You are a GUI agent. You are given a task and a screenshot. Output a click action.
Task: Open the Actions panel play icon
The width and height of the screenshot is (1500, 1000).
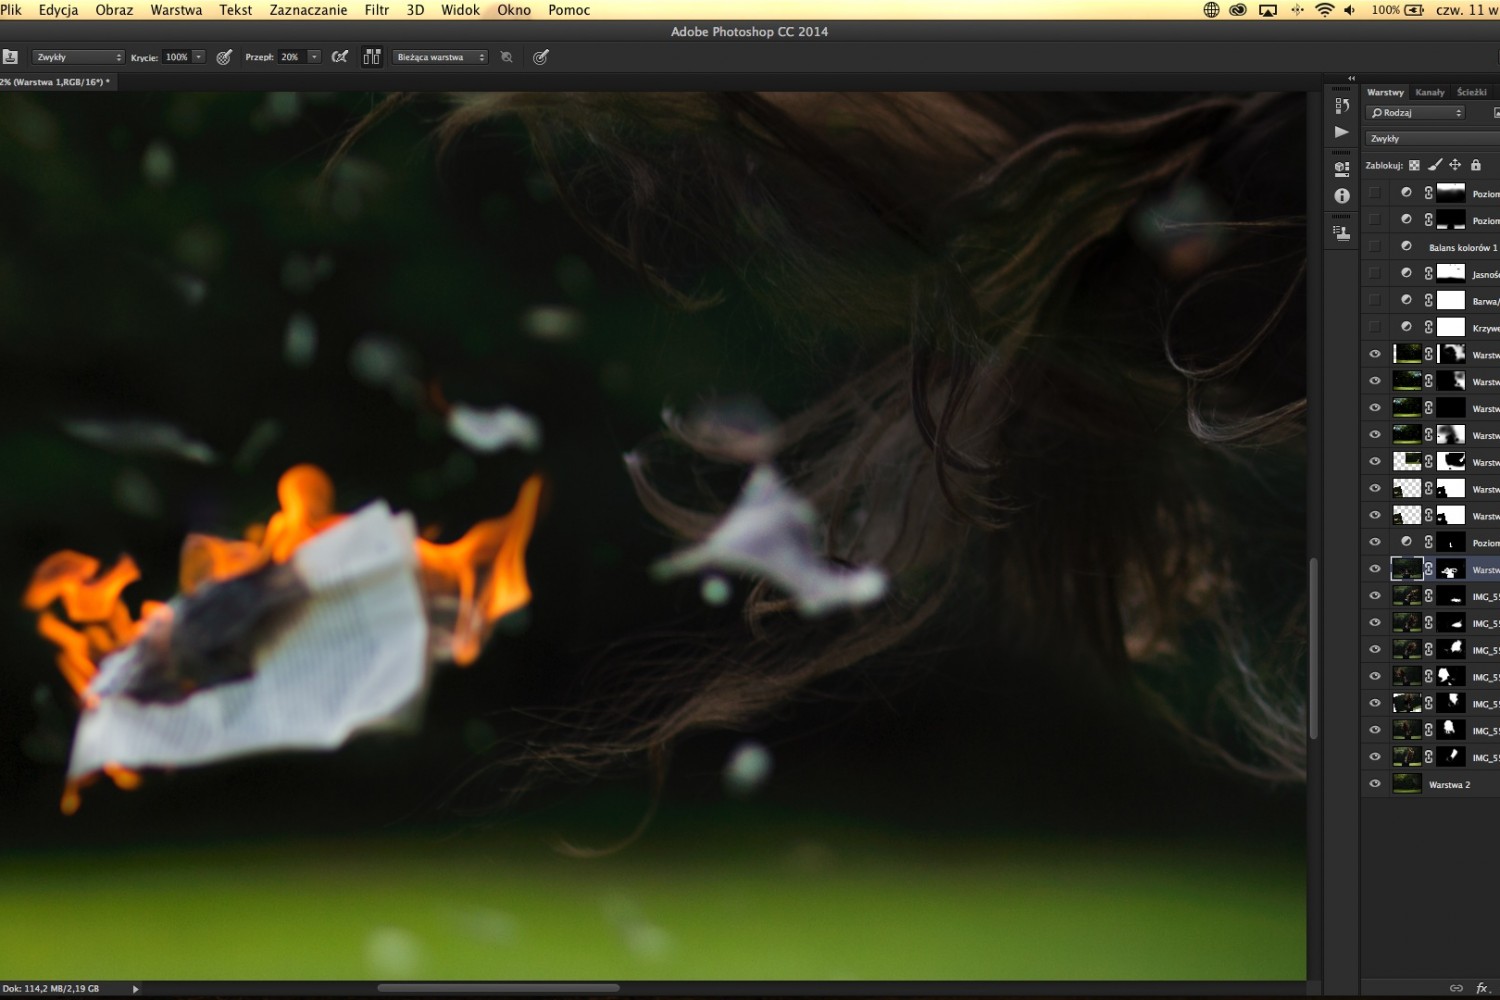(1342, 132)
